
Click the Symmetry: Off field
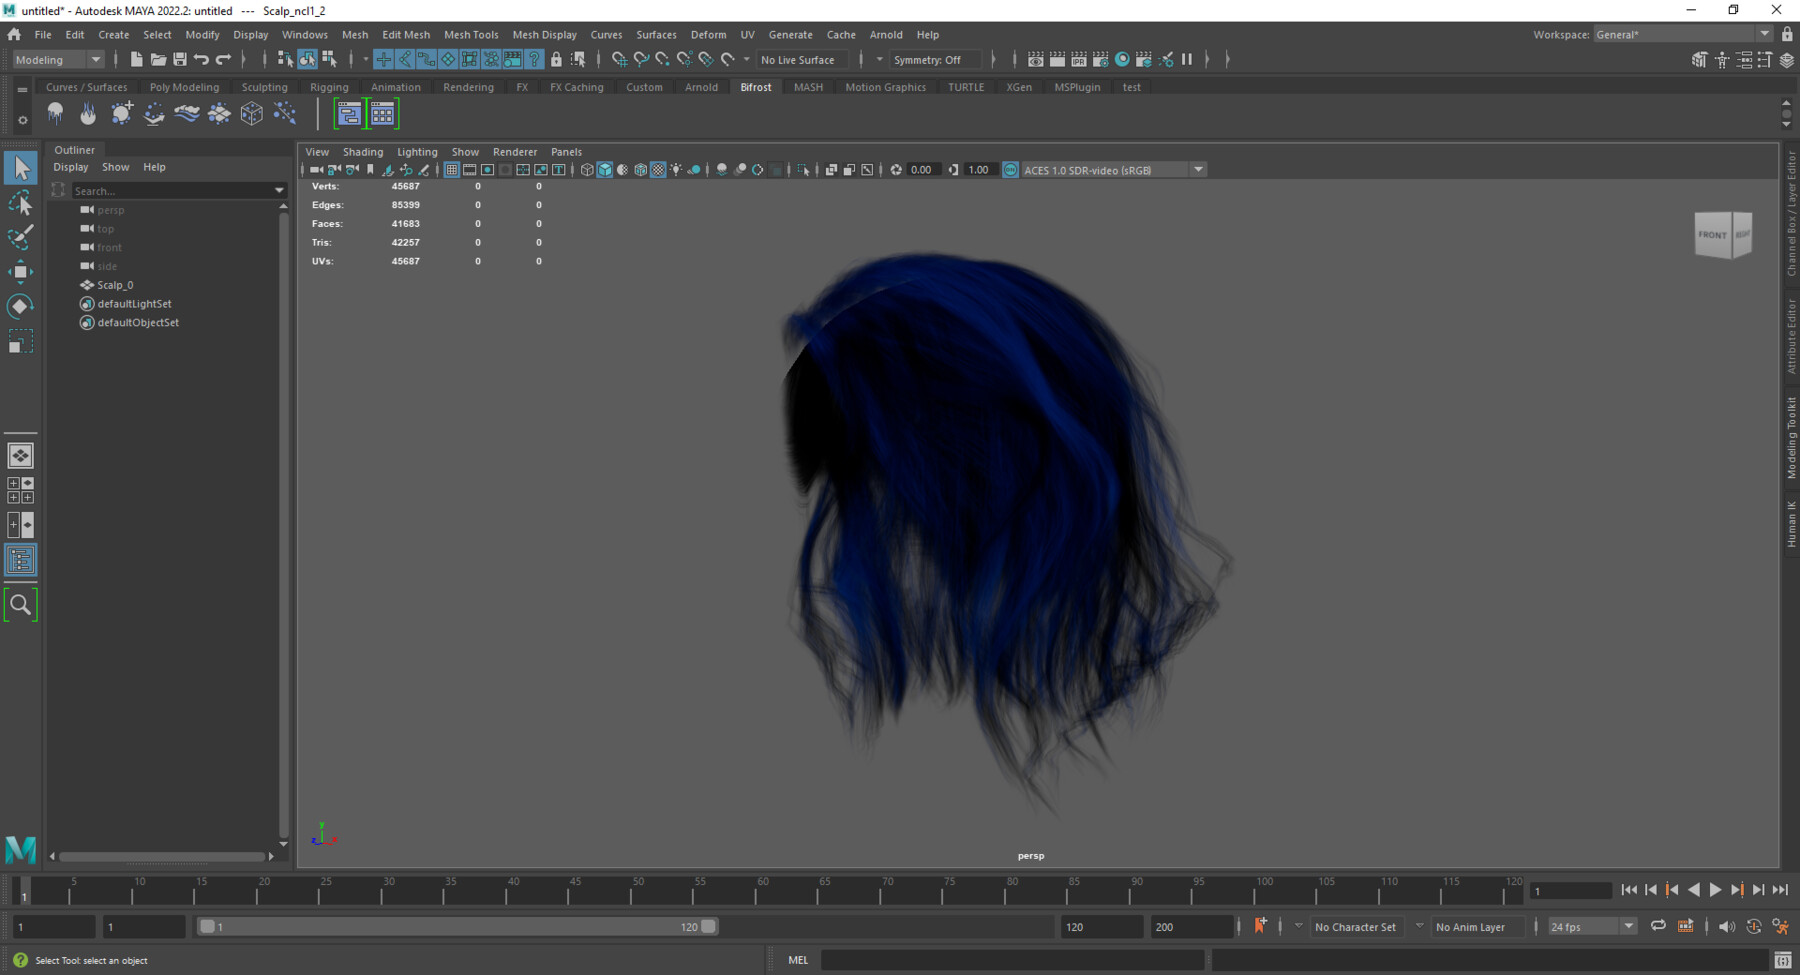(x=937, y=60)
